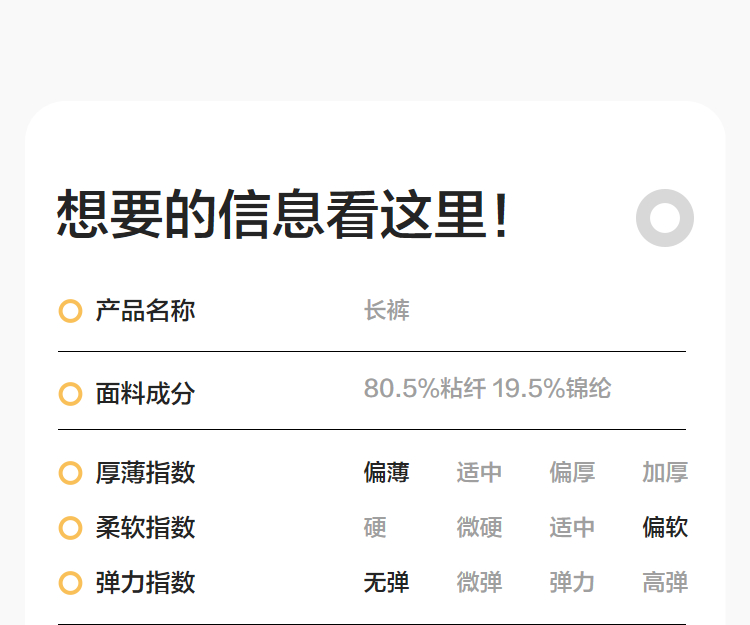This screenshot has width=750, height=625.
Task: Click the yellow circle next to 面料成分
Action: (70, 394)
